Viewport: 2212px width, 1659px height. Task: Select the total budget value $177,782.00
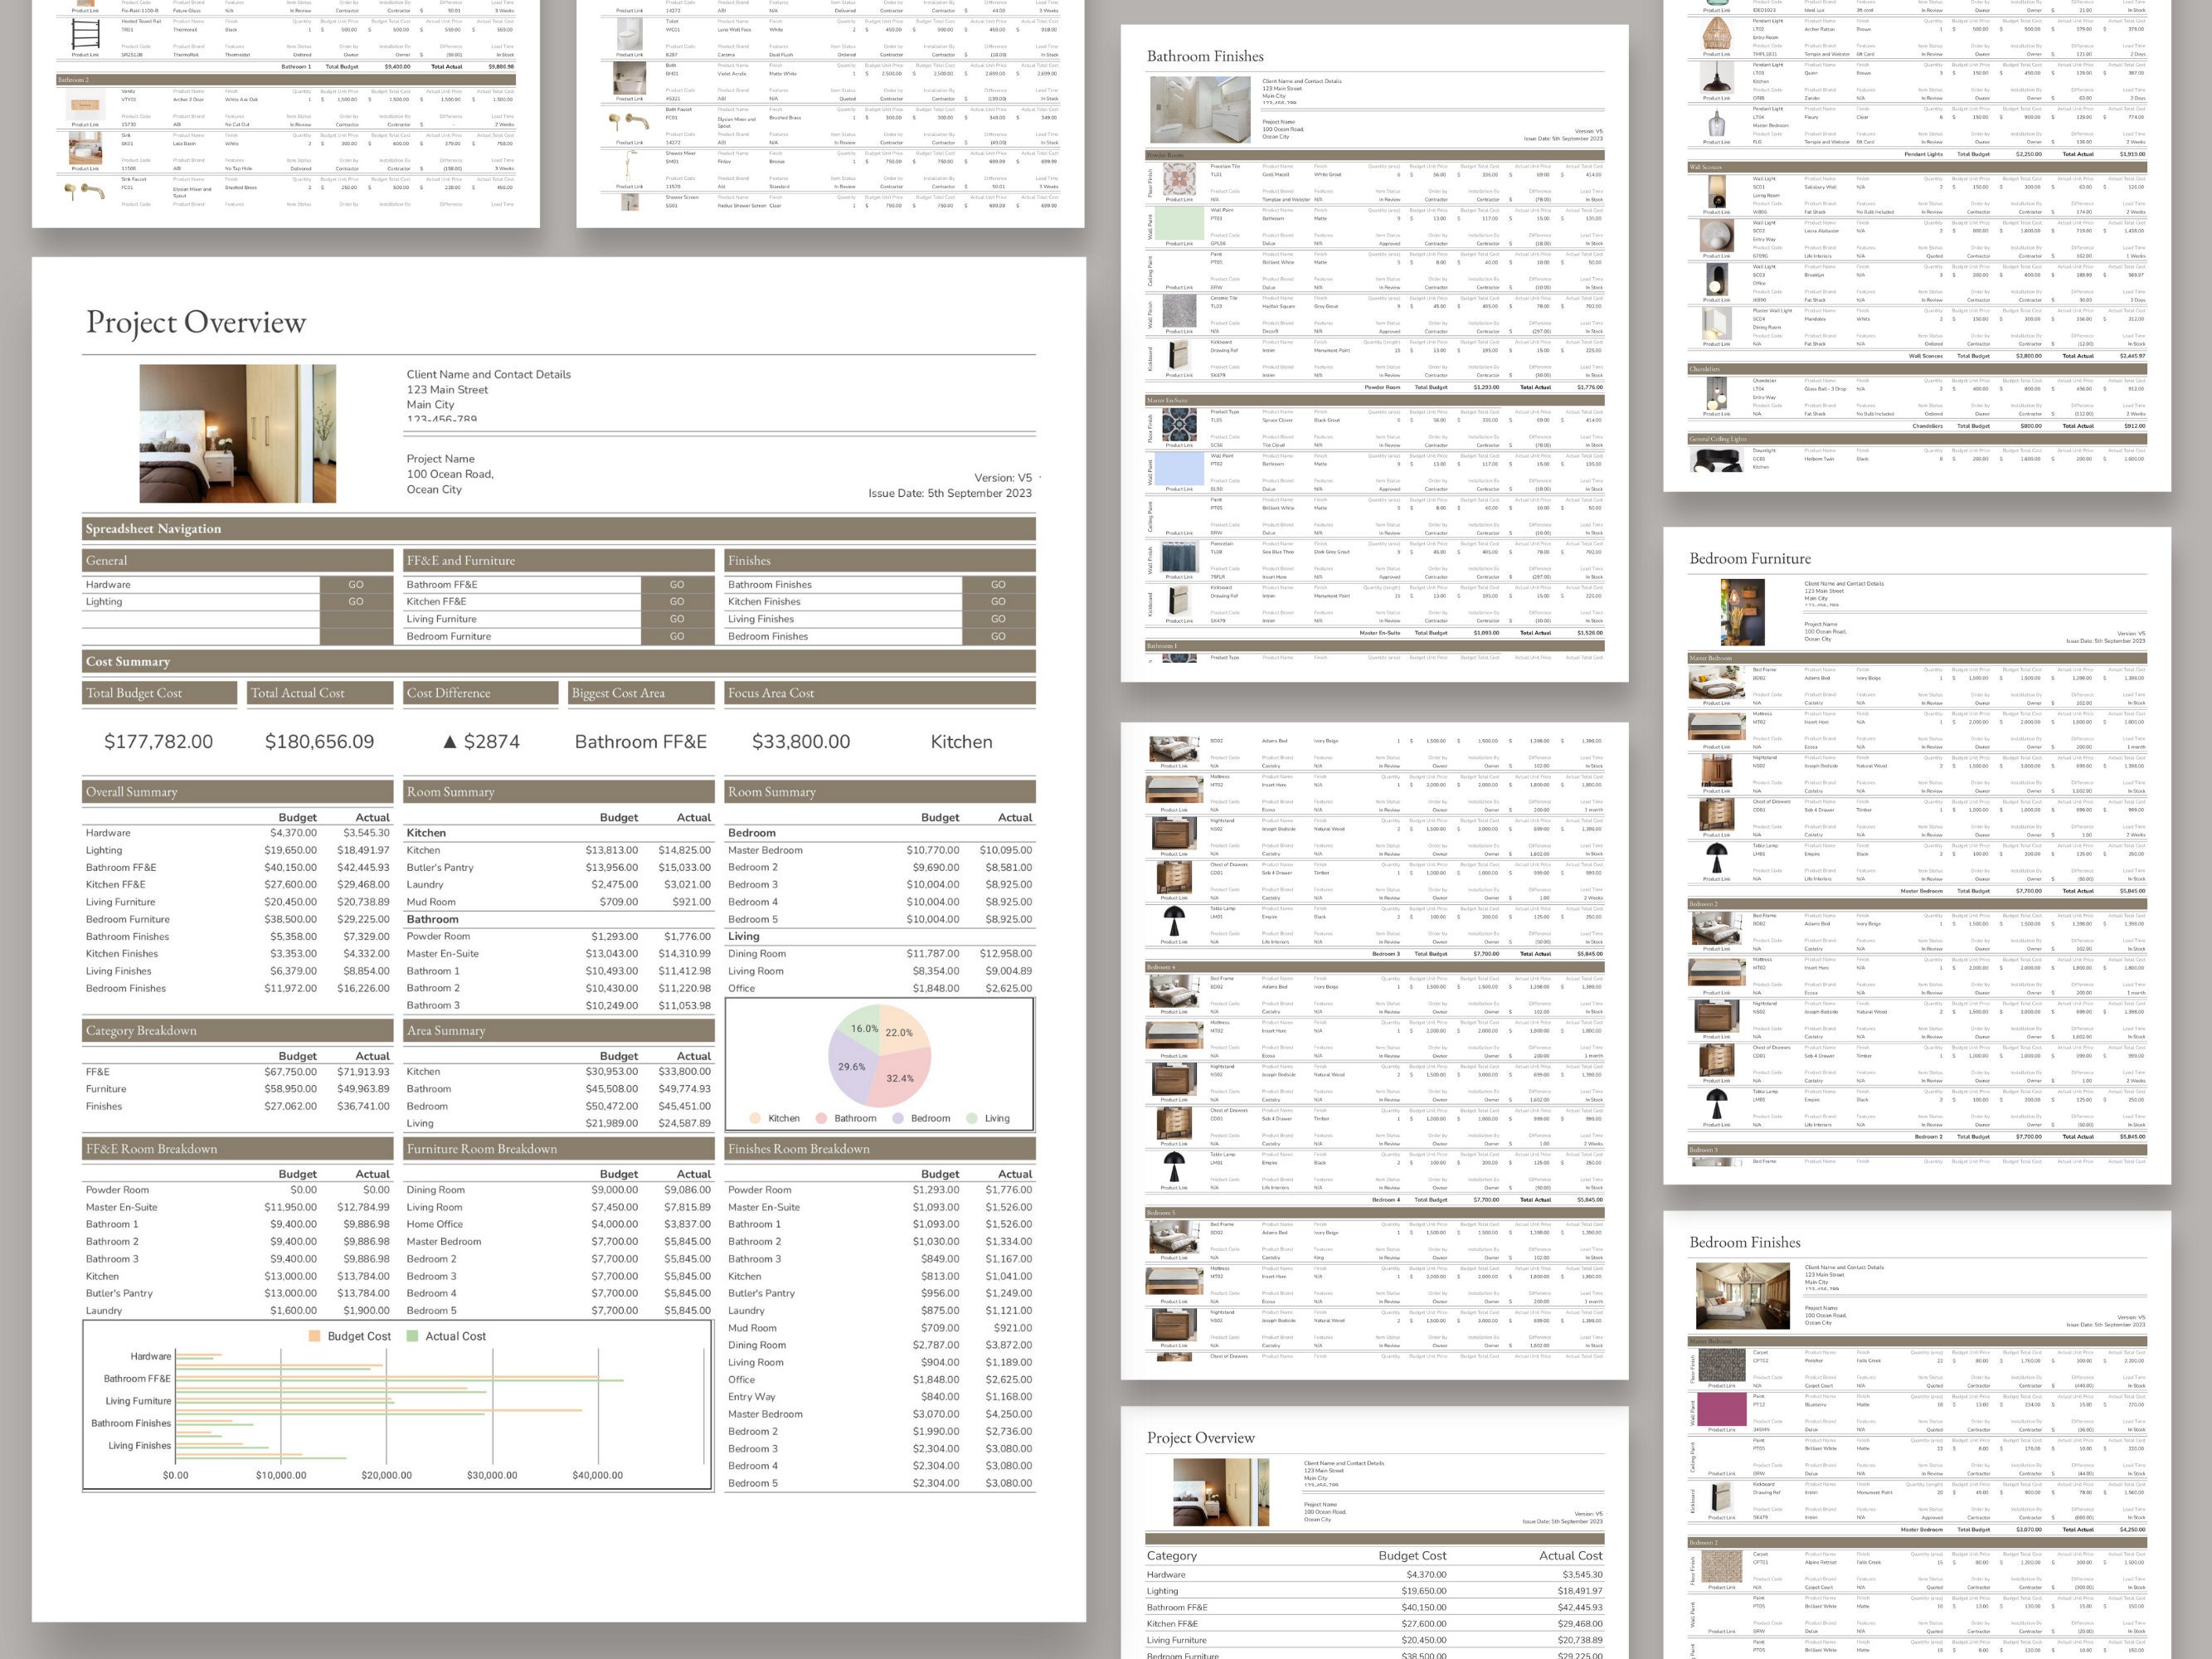pos(159,741)
